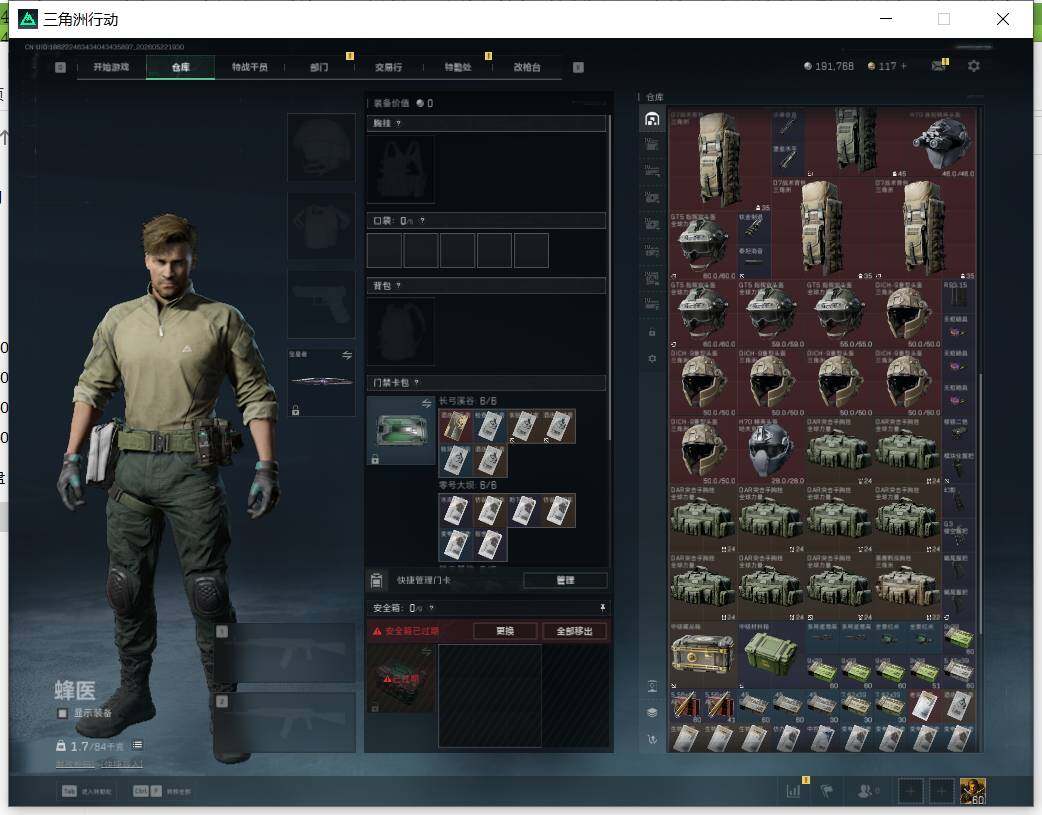The image size is (1042, 815).
Task: Open the warehouse sidebar gear icon
Action: [652, 359]
